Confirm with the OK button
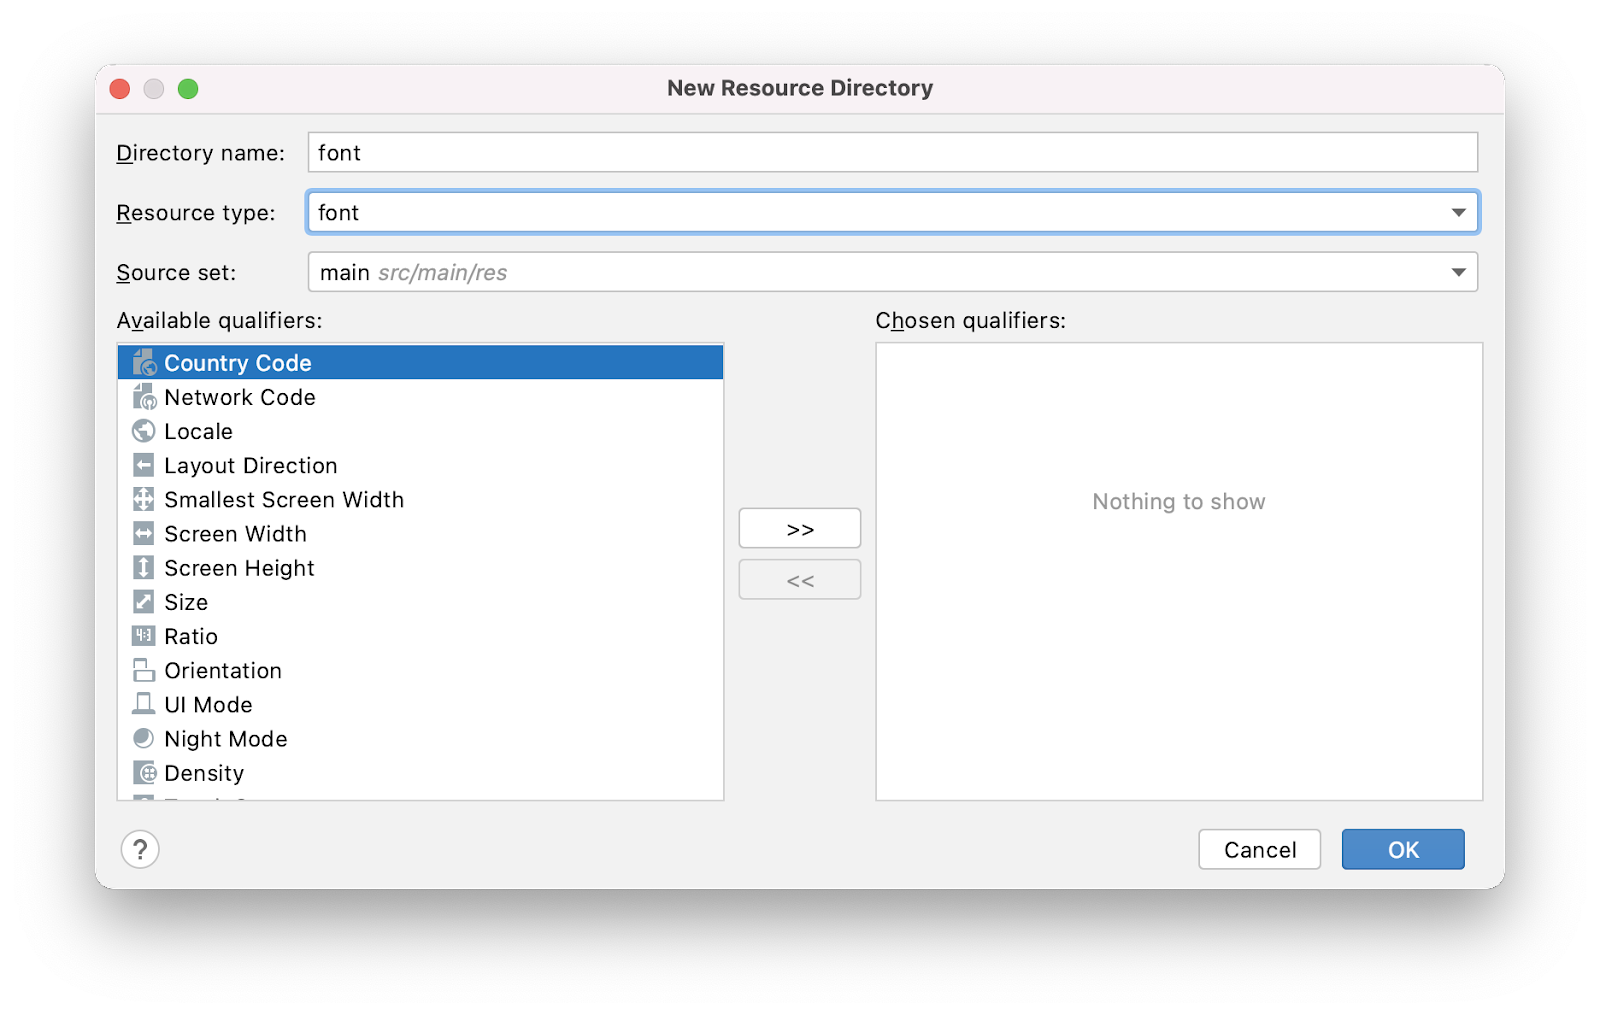 [x=1402, y=849]
